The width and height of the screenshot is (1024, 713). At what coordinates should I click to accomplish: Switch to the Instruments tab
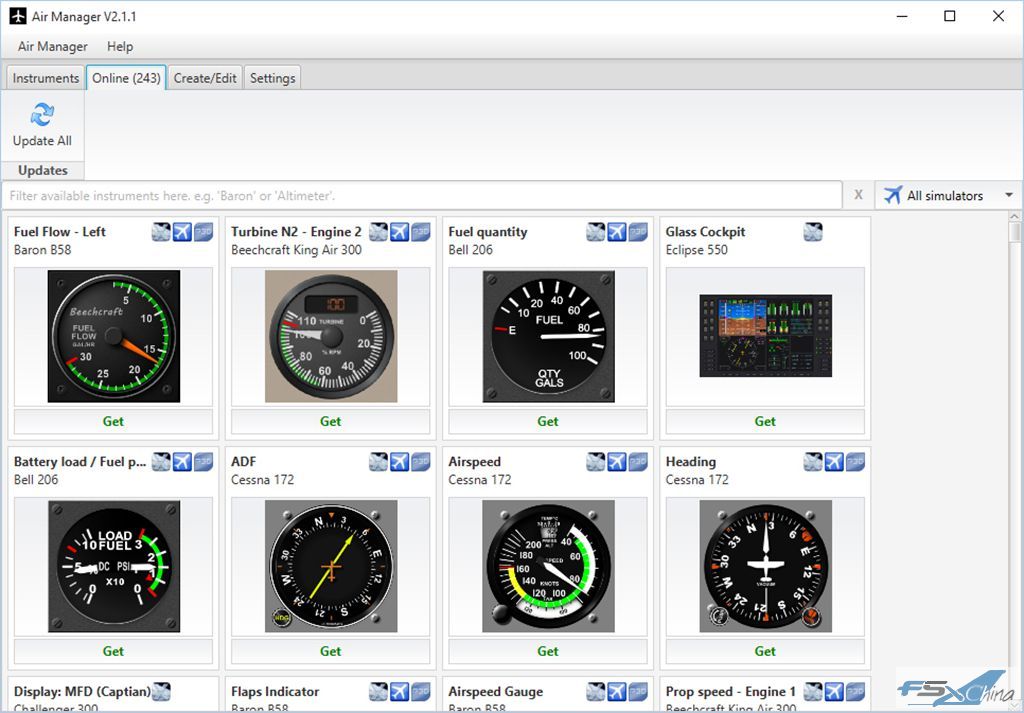(46, 78)
